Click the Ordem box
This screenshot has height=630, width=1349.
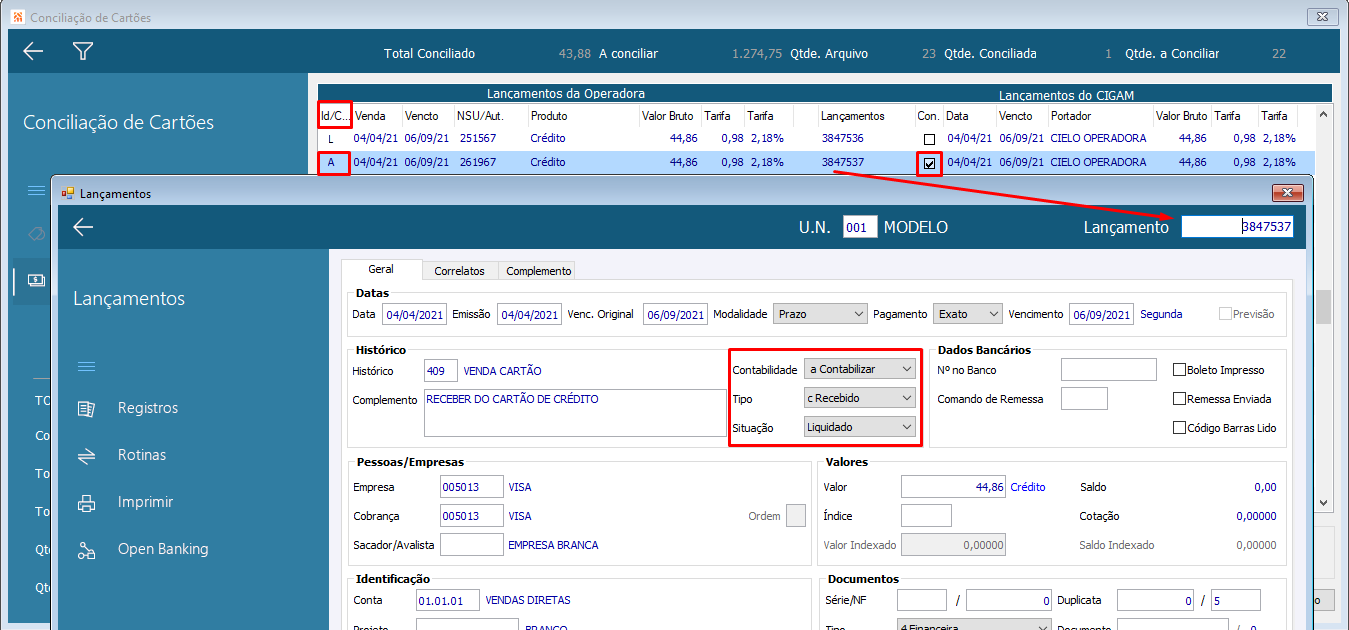click(796, 516)
